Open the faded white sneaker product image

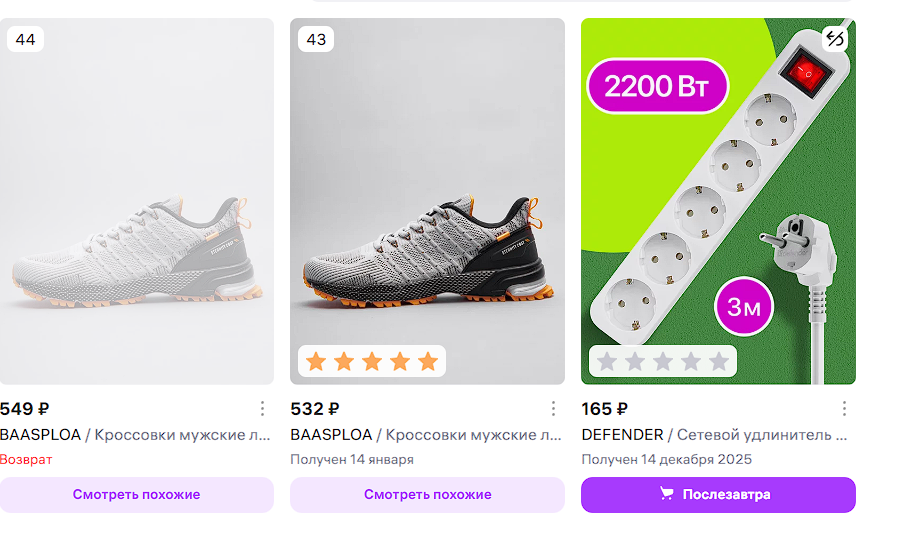coord(136,200)
